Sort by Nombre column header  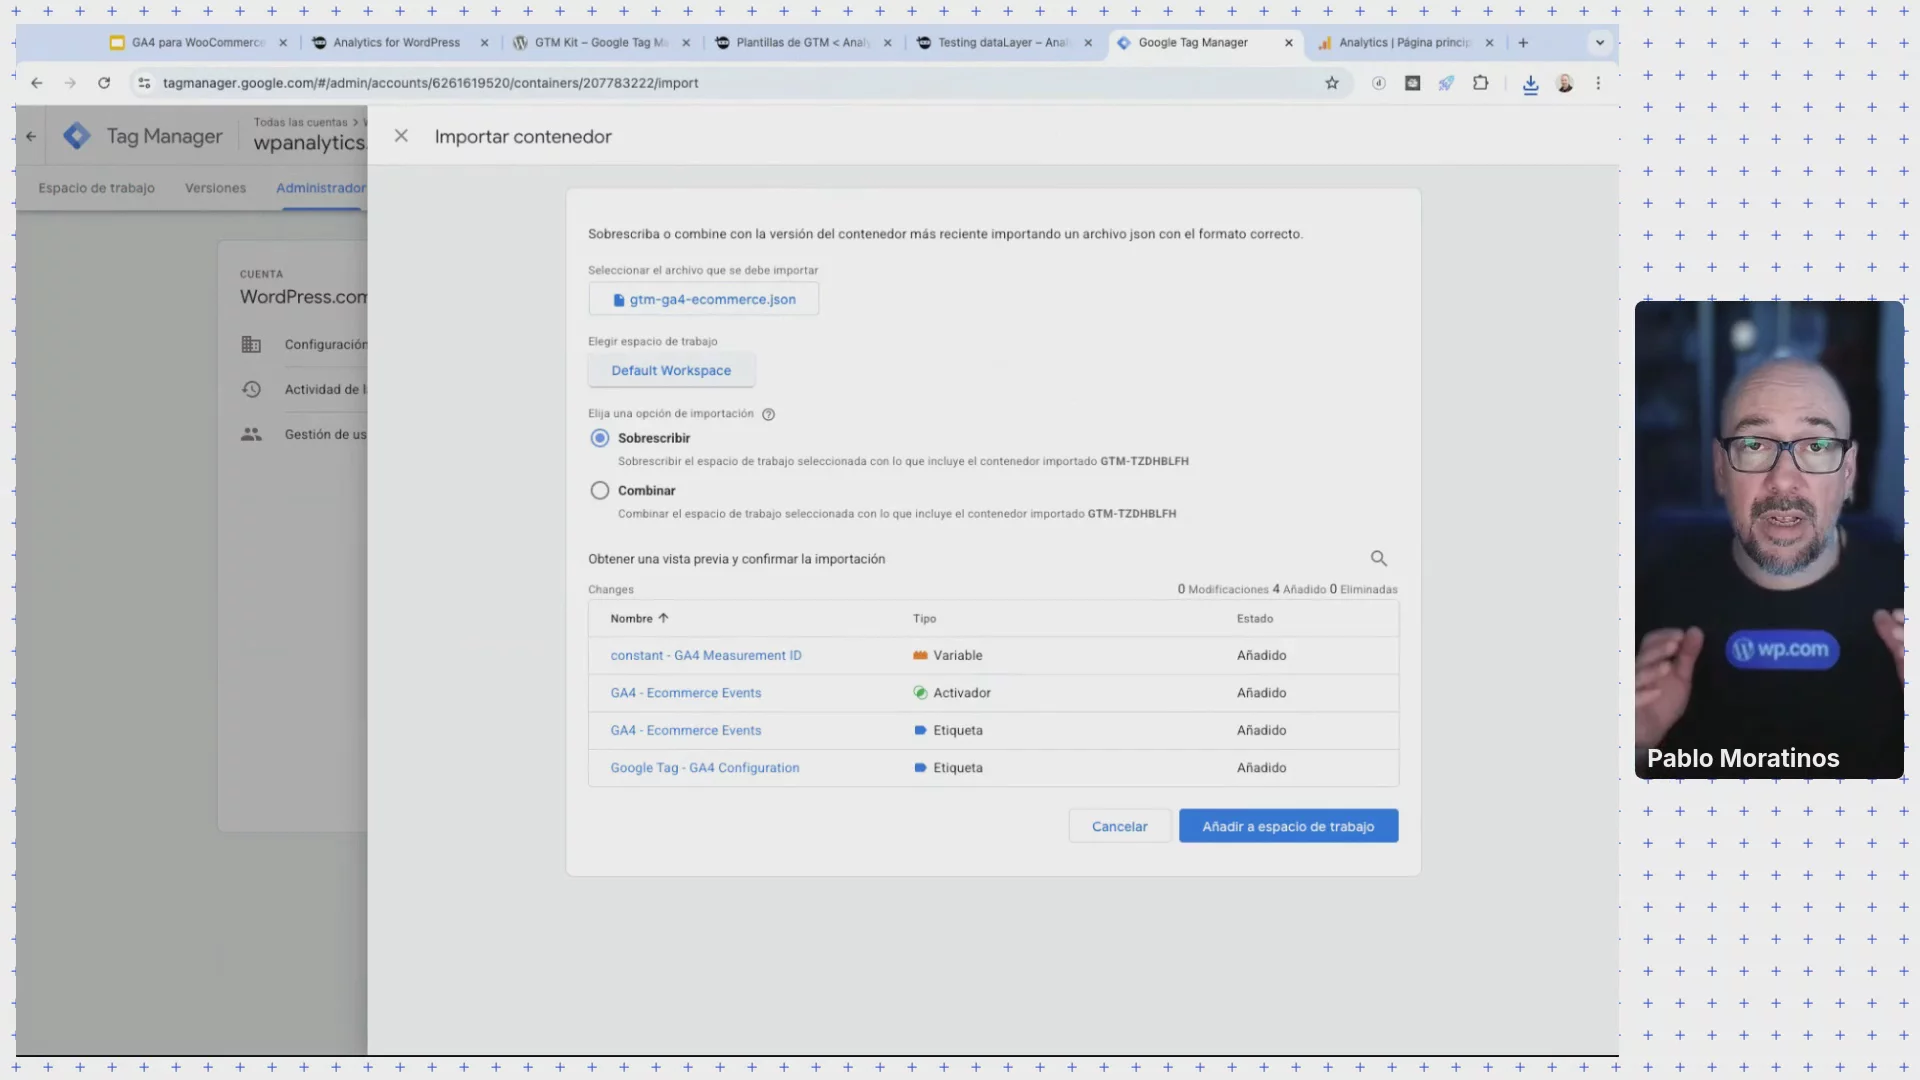click(639, 619)
